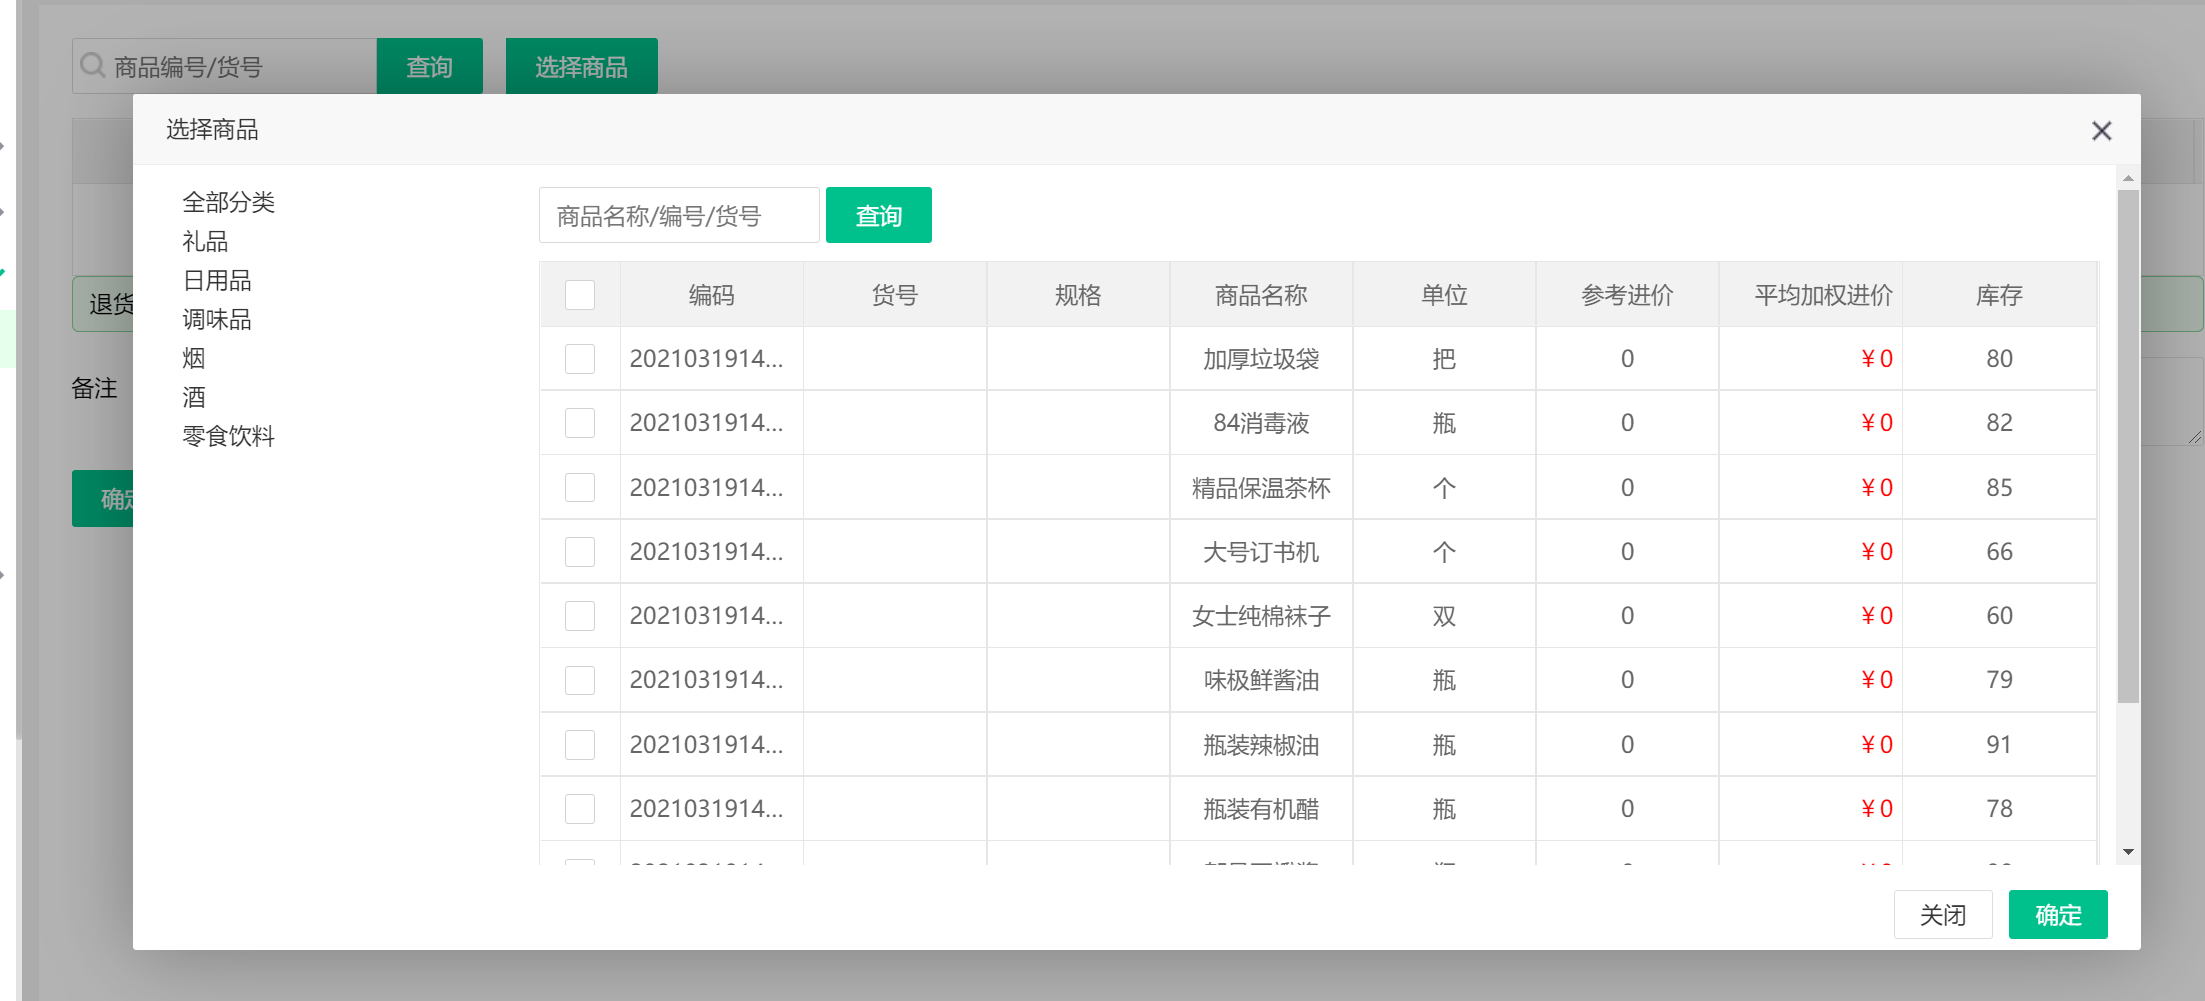The height and width of the screenshot is (1001, 2205).
Task: Click the 关闭 button to dismiss dialog
Action: (1943, 914)
